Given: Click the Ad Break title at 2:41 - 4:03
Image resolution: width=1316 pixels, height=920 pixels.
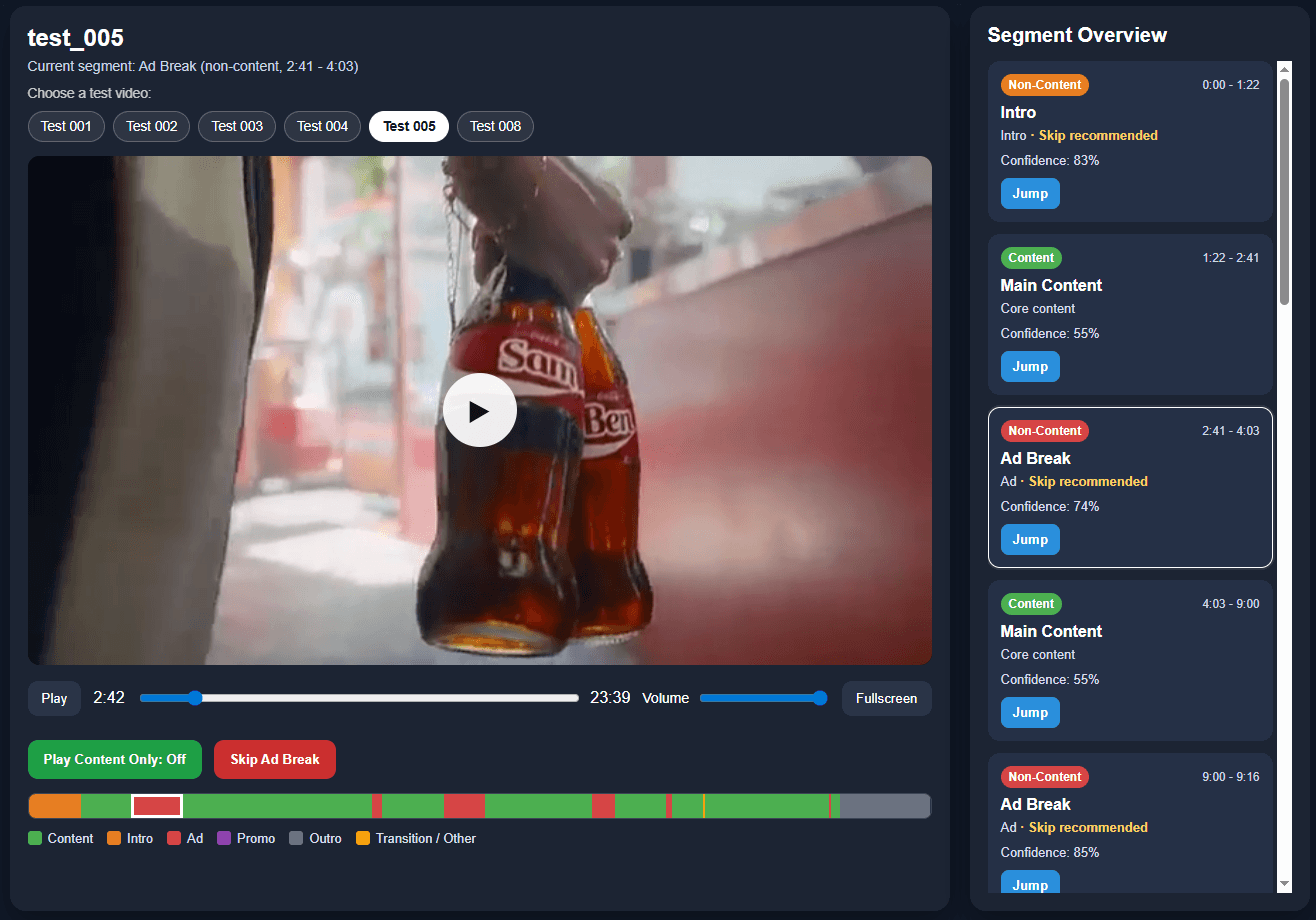Looking at the screenshot, I should (1036, 458).
